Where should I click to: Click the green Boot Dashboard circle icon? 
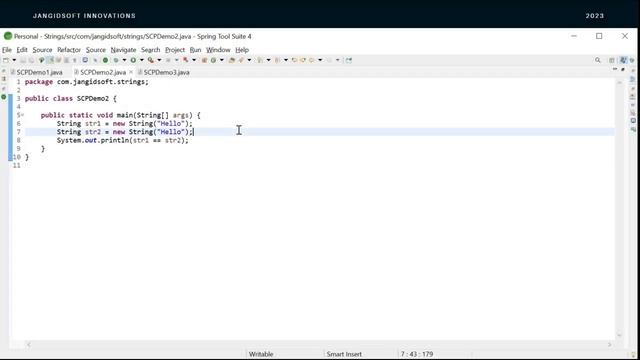point(105,60)
